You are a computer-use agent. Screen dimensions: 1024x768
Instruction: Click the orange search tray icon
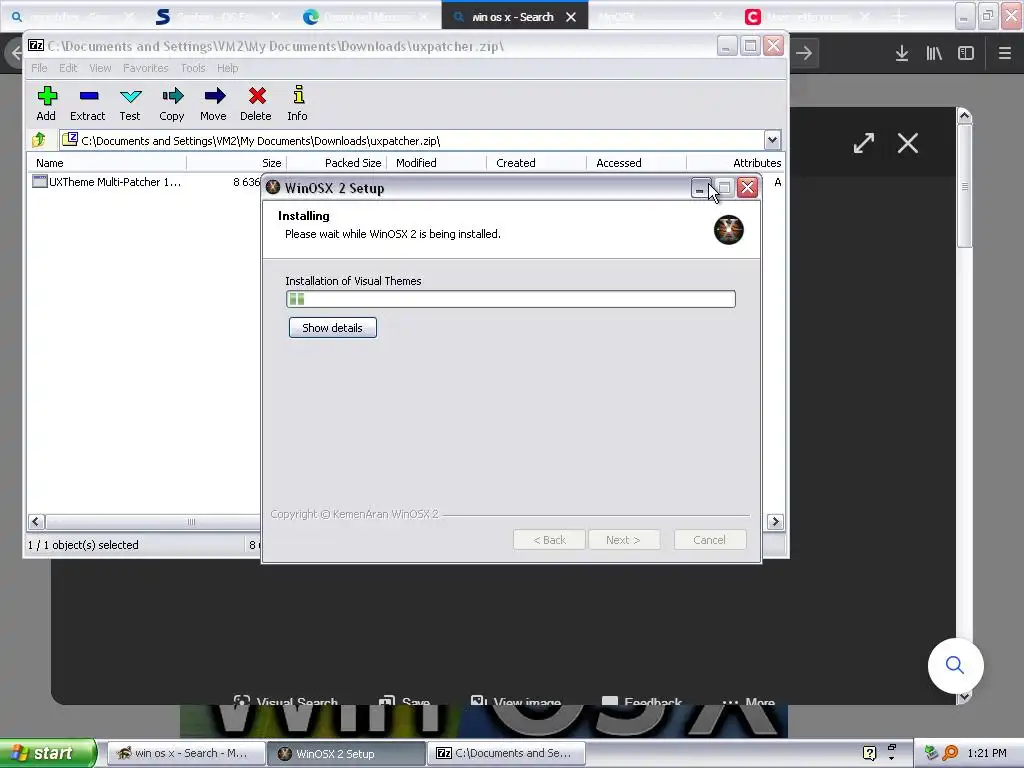pos(950,753)
